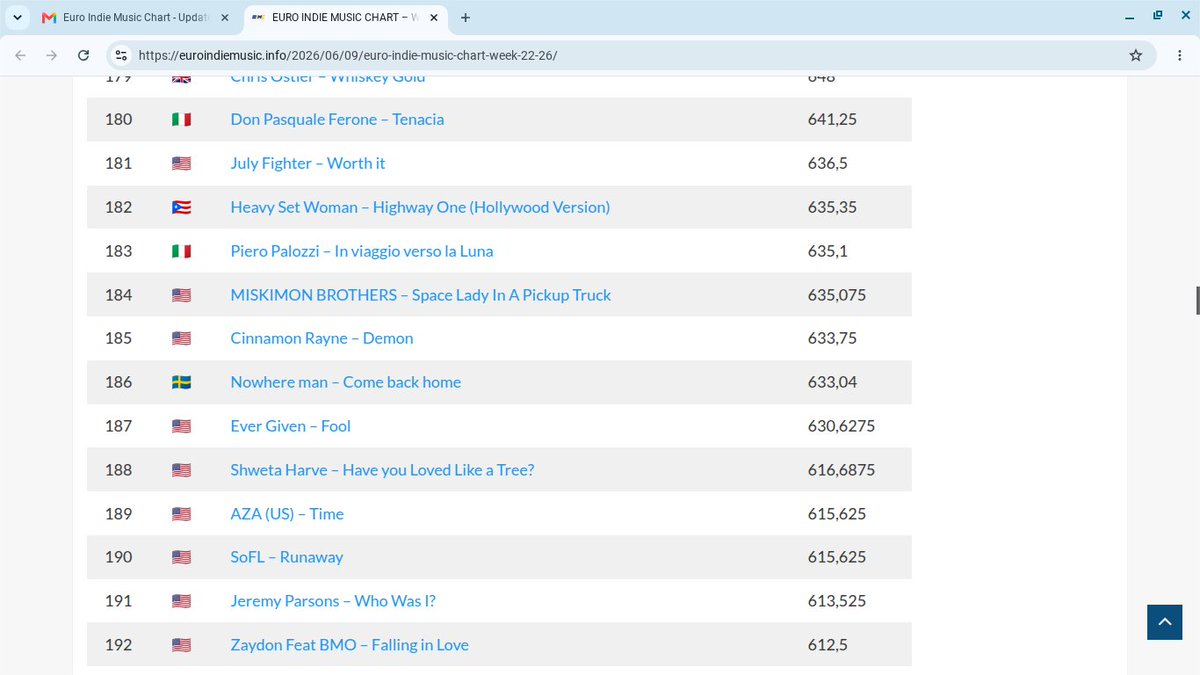This screenshot has width=1200, height=675.
Task: Click the US flag beside AZA (US)
Action: pos(181,515)
